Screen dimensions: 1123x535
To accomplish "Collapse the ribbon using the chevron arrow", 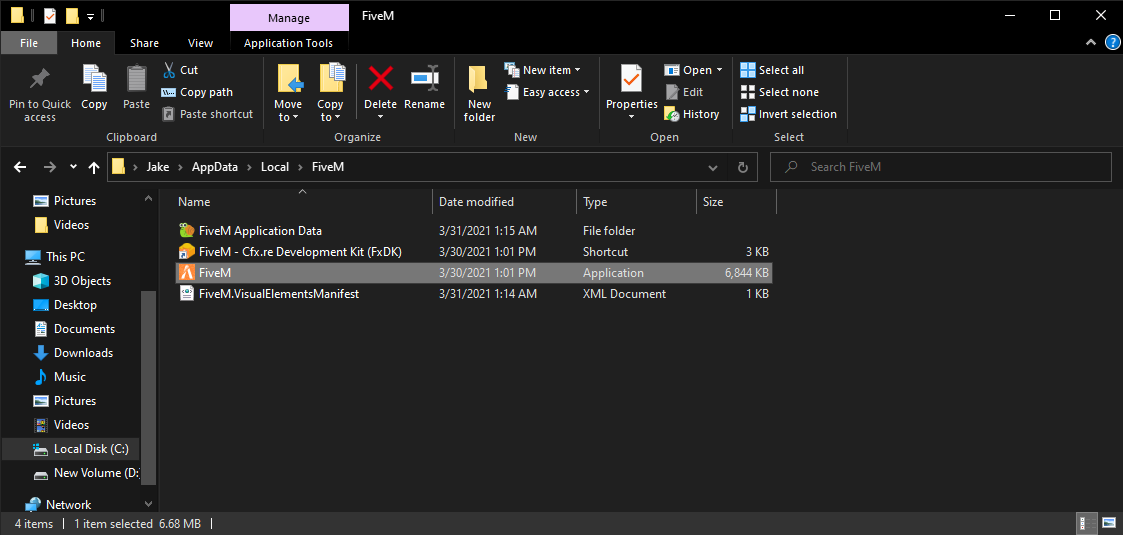I will click(x=1091, y=43).
